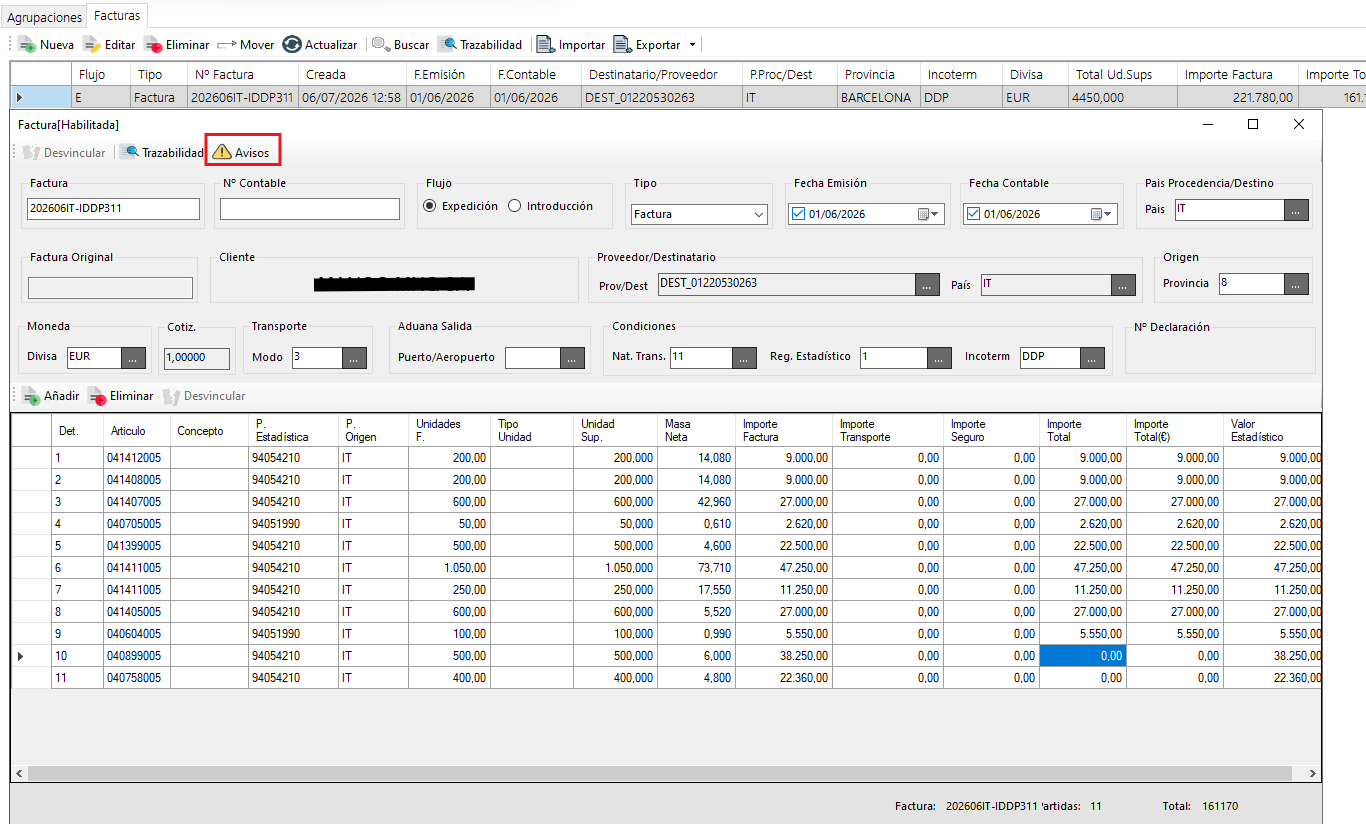Open the Provincia lookup button in Origen
The width and height of the screenshot is (1366, 824).
(x=1296, y=284)
